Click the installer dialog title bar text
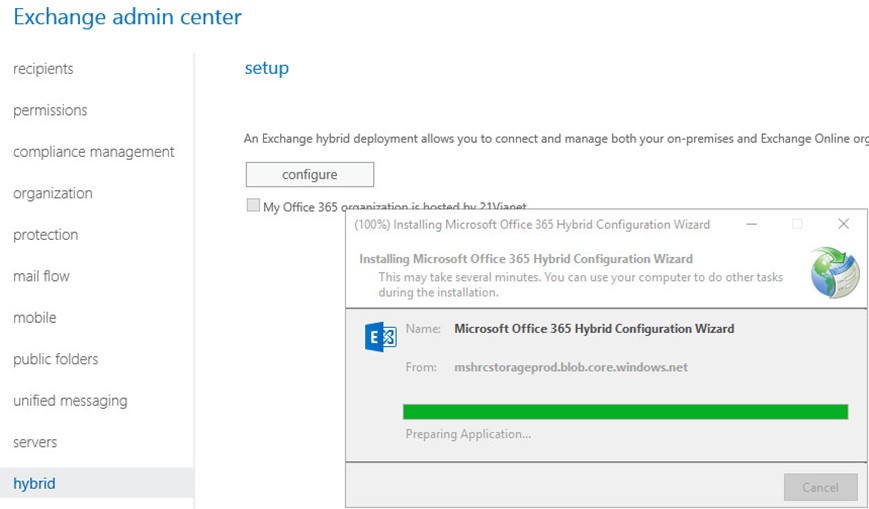The height and width of the screenshot is (509, 869). 532,225
